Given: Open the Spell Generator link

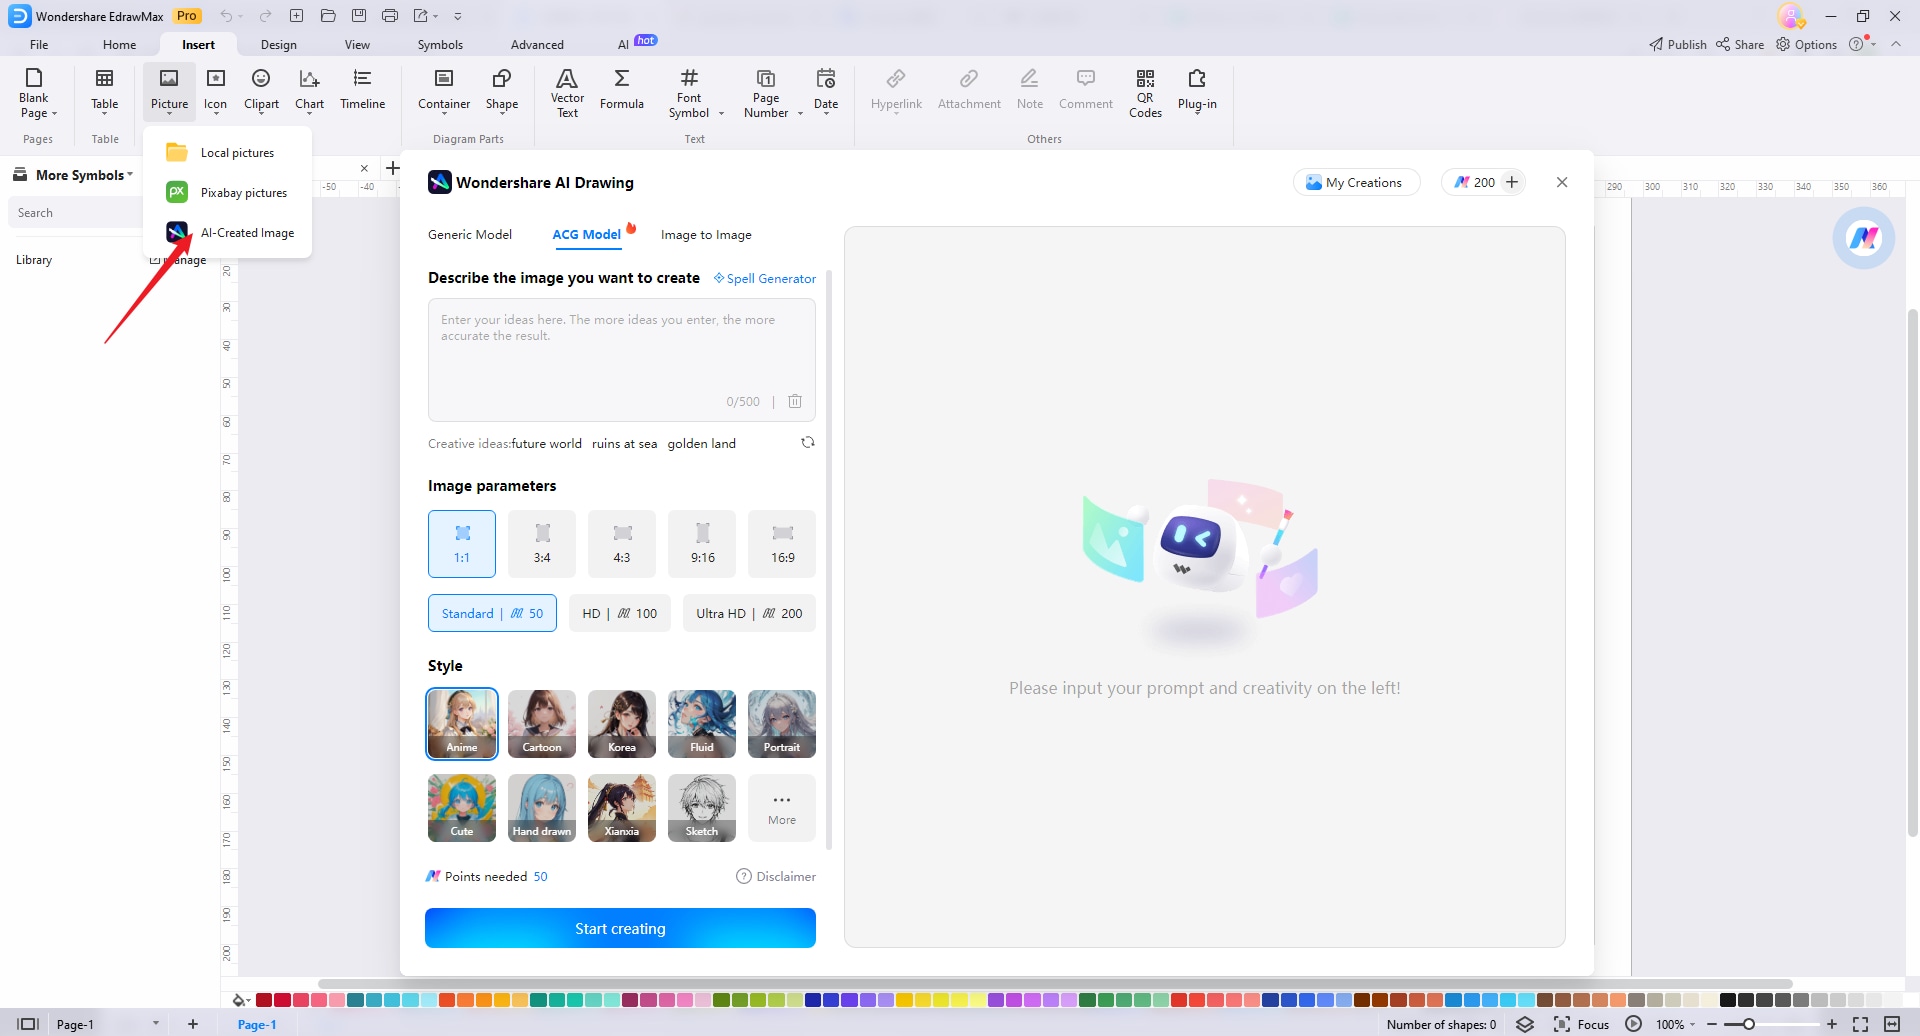Looking at the screenshot, I should click(x=765, y=278).
